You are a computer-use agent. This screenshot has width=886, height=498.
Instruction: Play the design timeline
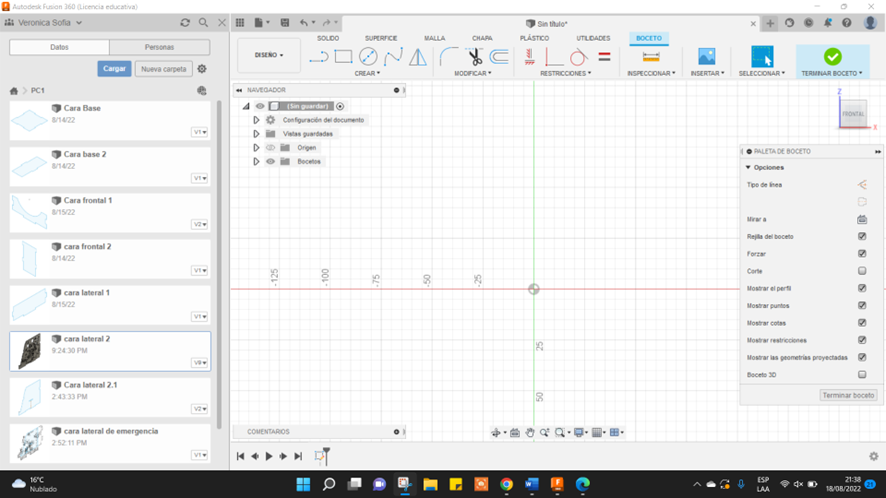click(x=269, y=456)
